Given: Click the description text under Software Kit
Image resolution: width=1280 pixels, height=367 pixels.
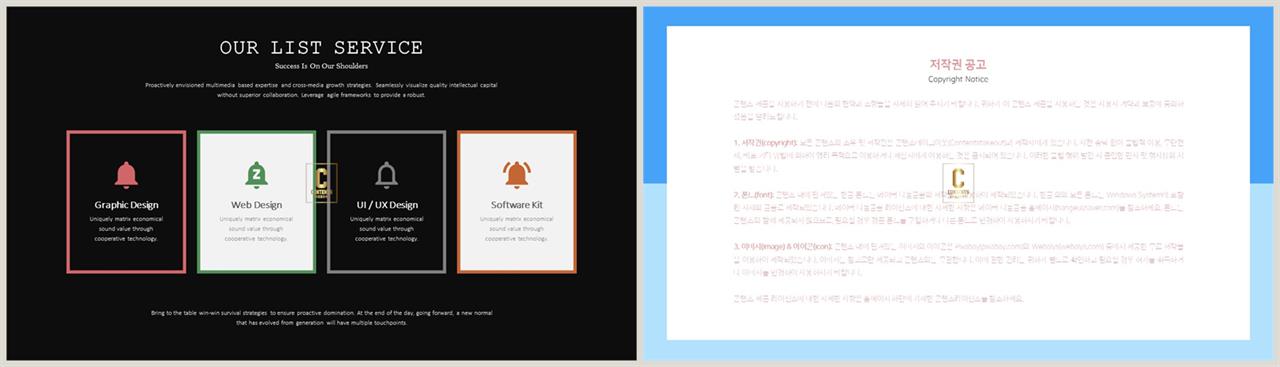Looking at the screenshot, I should click(x=517, y=228).
